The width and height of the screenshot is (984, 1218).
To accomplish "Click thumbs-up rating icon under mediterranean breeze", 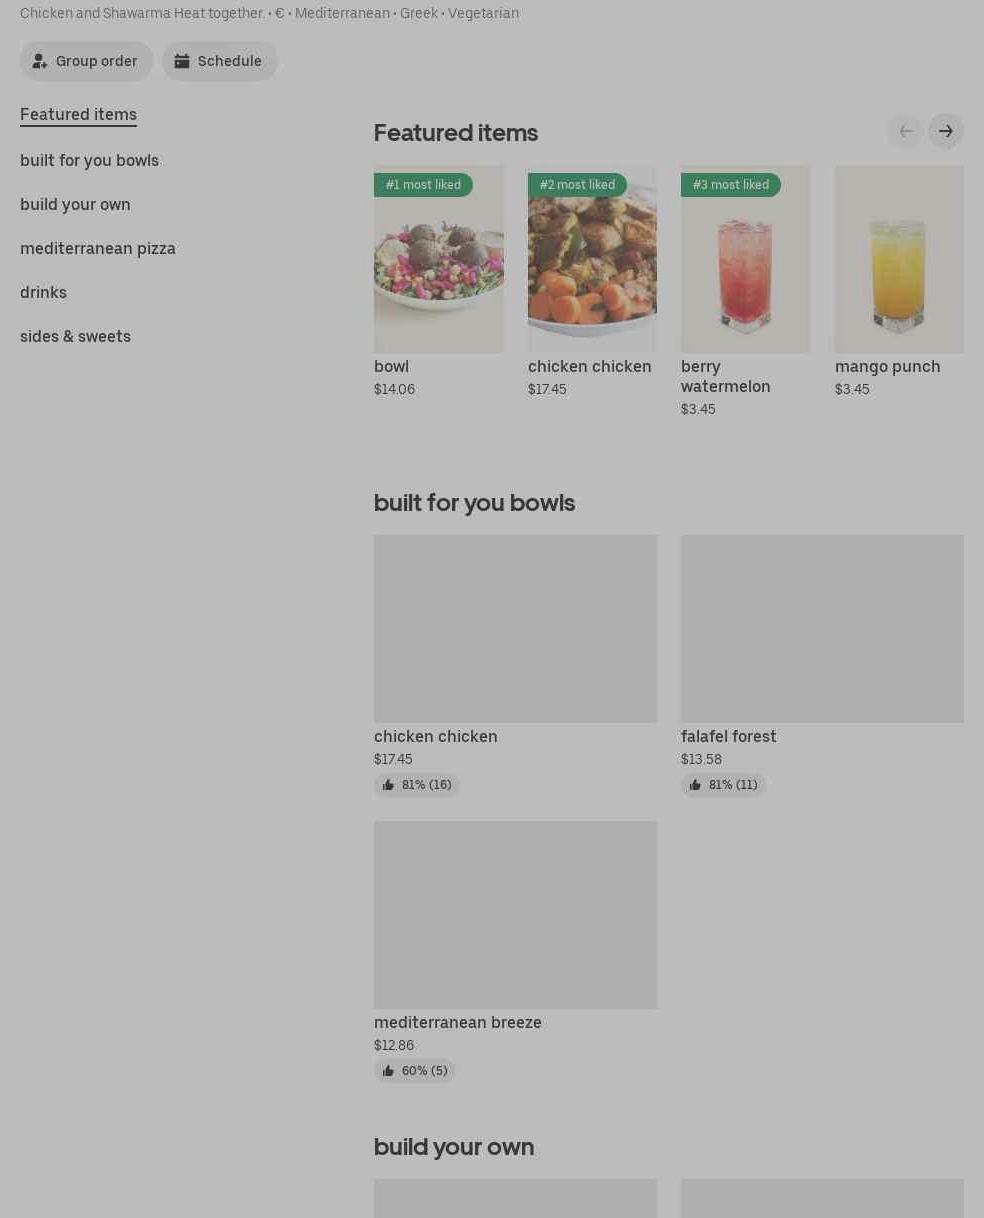I will [388, 1071].
